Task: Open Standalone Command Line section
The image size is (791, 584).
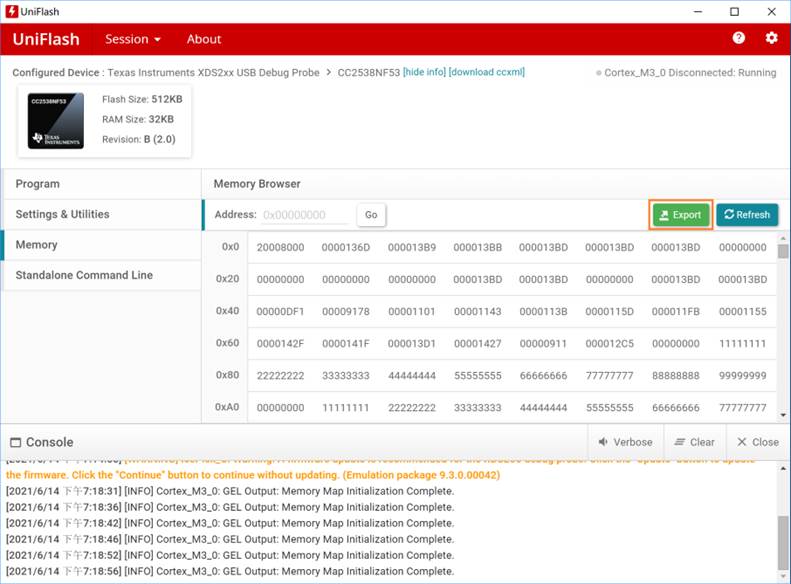Action: coord(84,275)
